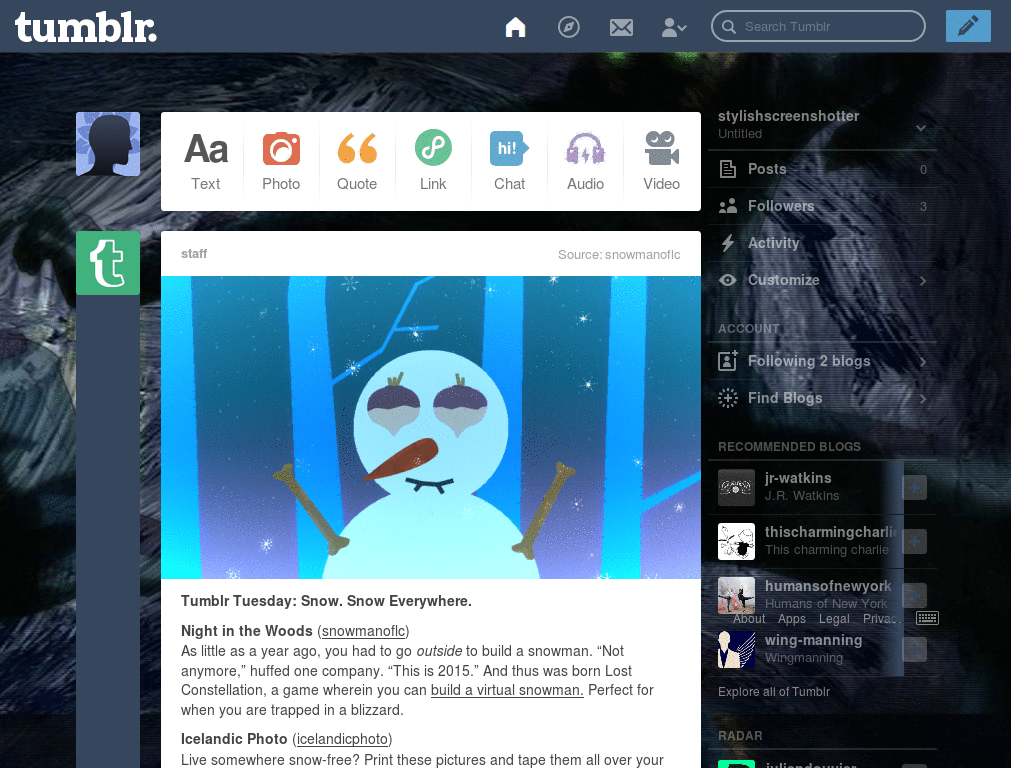Viewport: 1024px width, 768px height.
Task: Create a new Video post
Action: 661,161
